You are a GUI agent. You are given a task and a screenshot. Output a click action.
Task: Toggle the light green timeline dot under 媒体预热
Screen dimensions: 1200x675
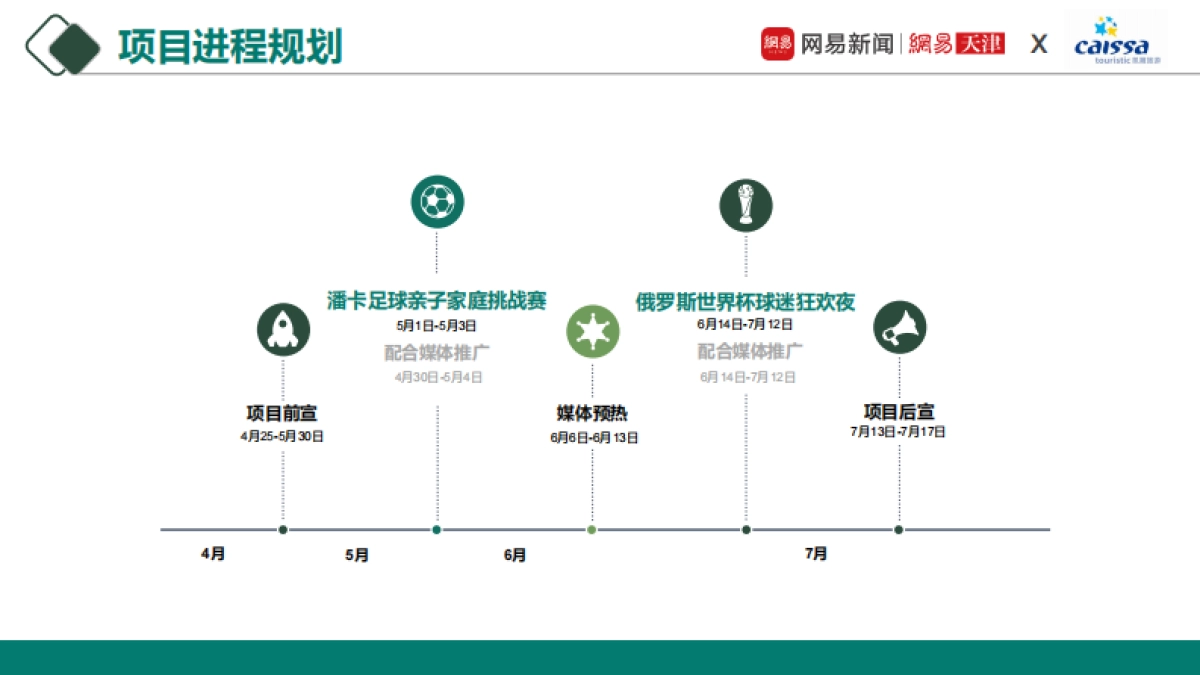pyautogui.click(x=593, y=528)
